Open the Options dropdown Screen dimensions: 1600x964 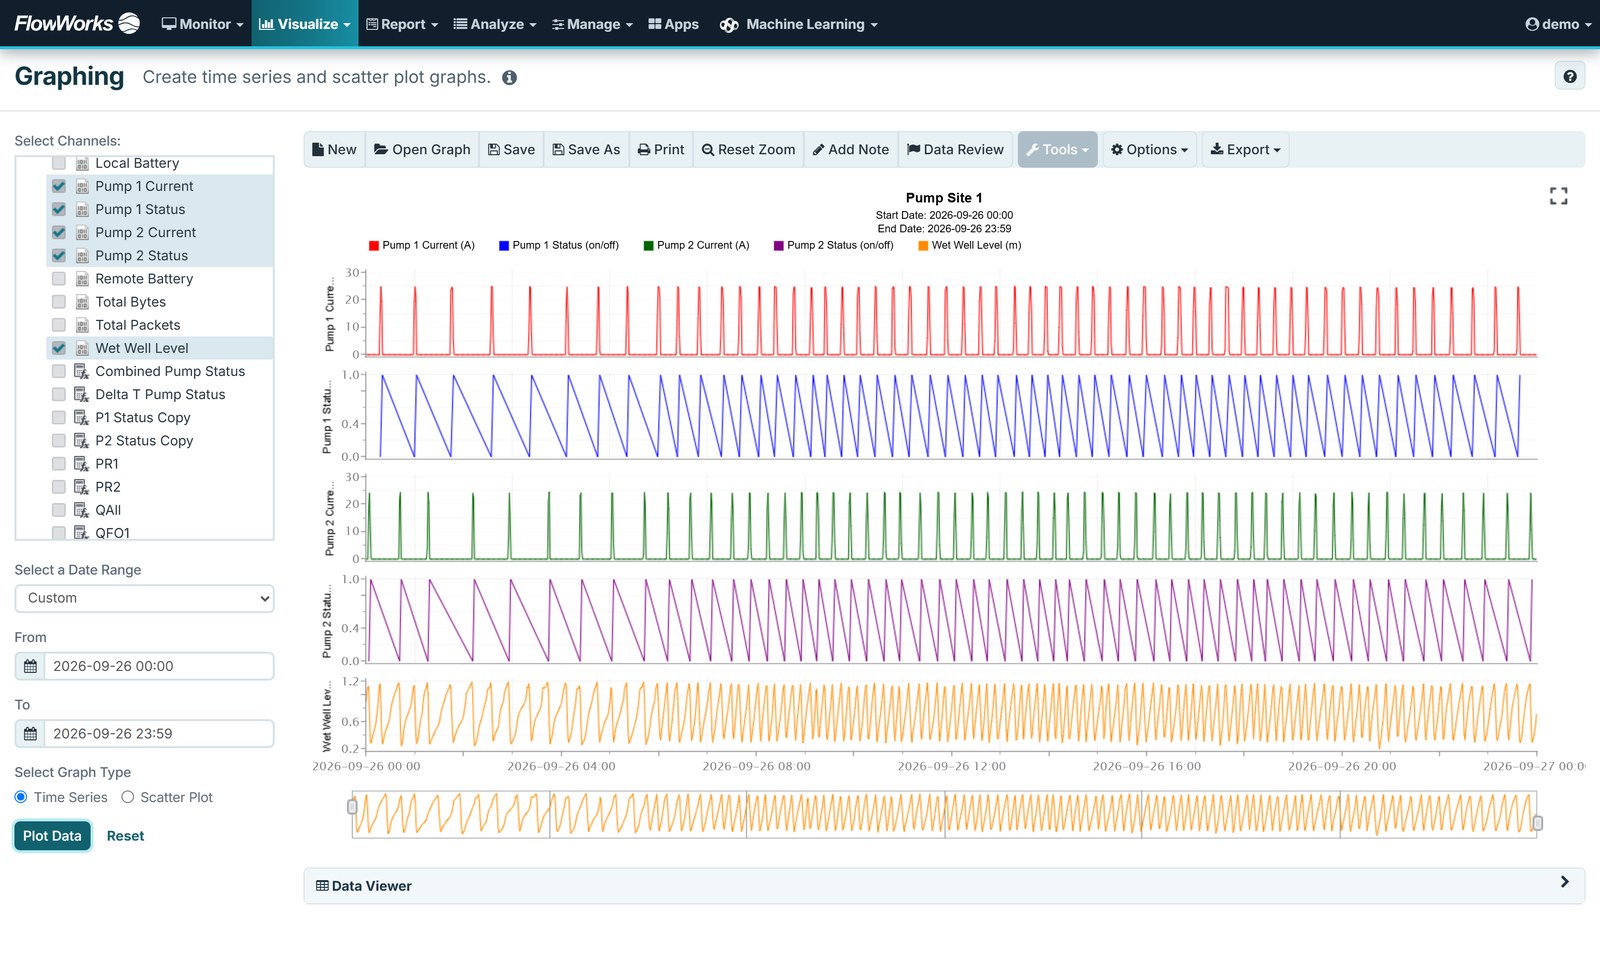click(x=1149, y=150)
